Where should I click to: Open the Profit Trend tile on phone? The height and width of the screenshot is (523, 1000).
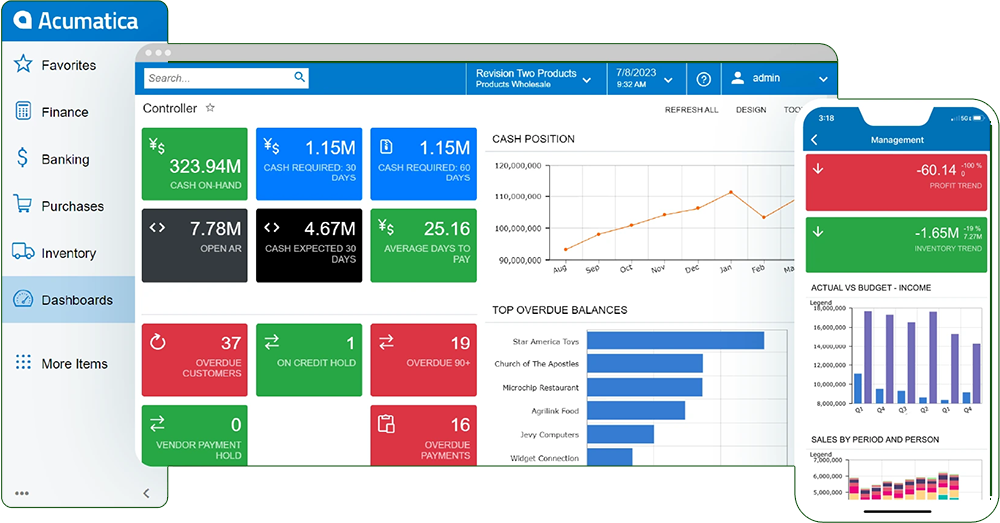(x=896, y=182)
